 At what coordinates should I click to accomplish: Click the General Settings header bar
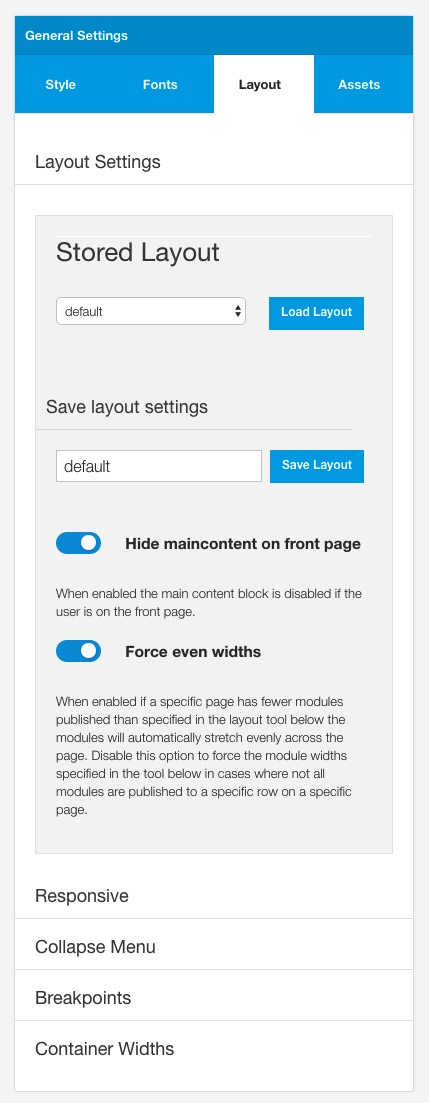tap(214, 35)
